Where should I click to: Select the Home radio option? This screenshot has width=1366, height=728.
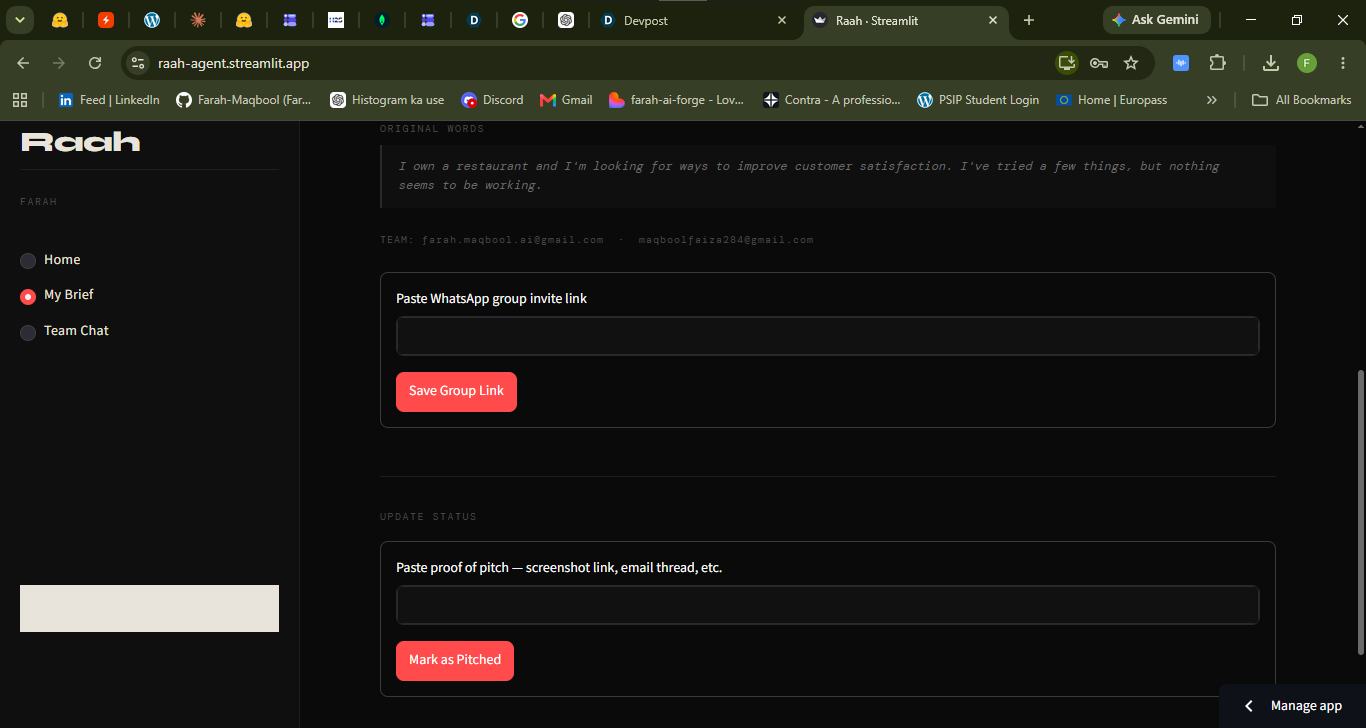50,260
